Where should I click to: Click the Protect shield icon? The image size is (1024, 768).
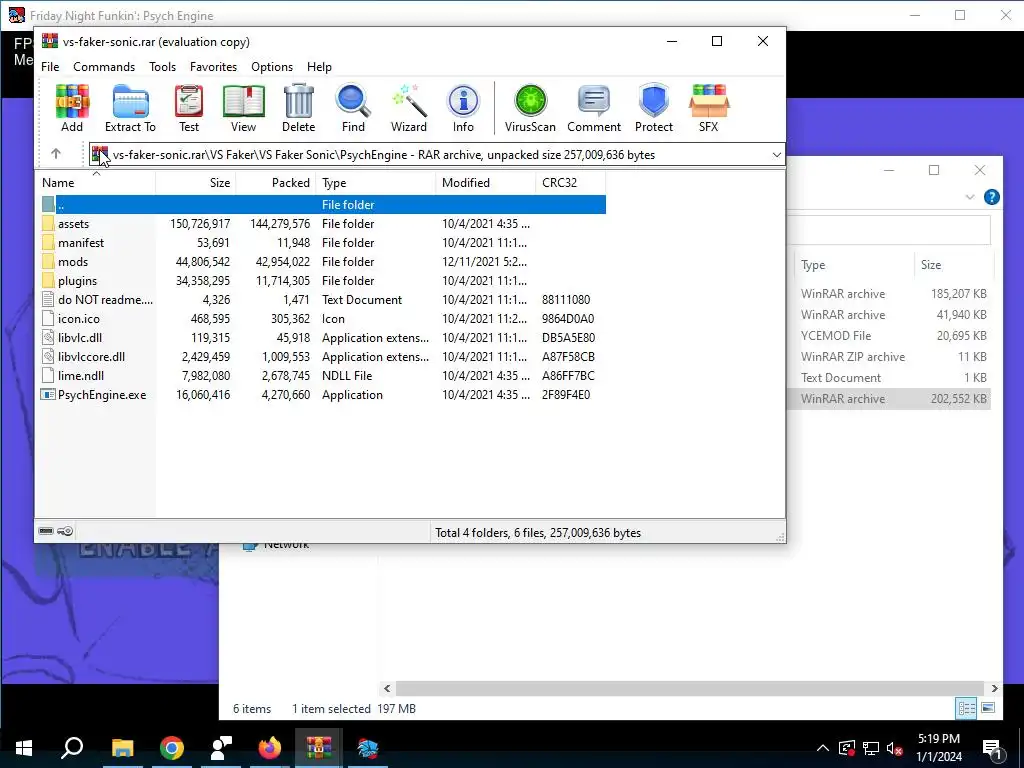coord(654,108)
